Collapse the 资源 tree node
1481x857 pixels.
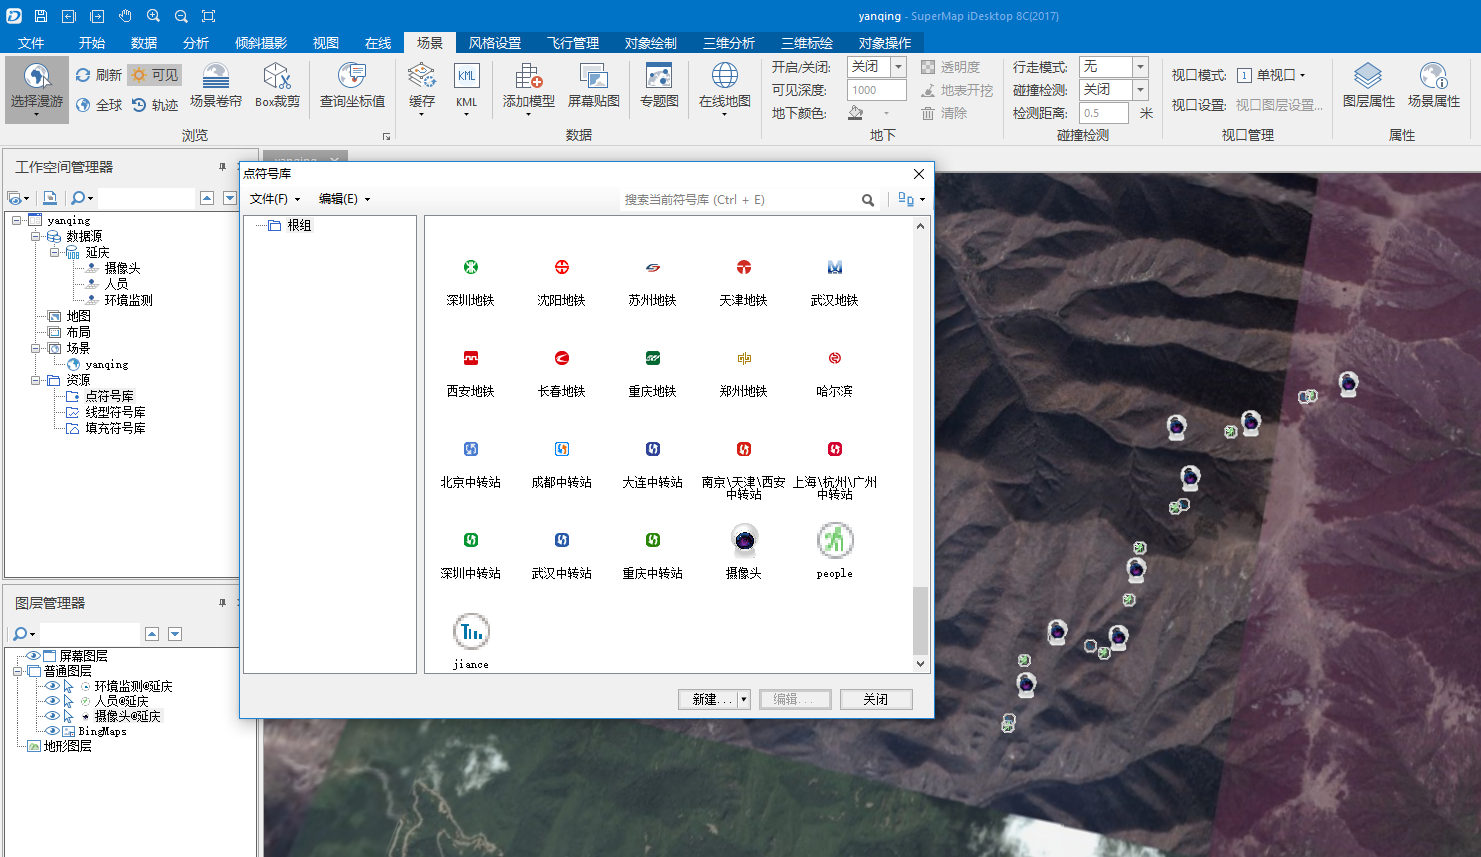[x=35, y=380]
